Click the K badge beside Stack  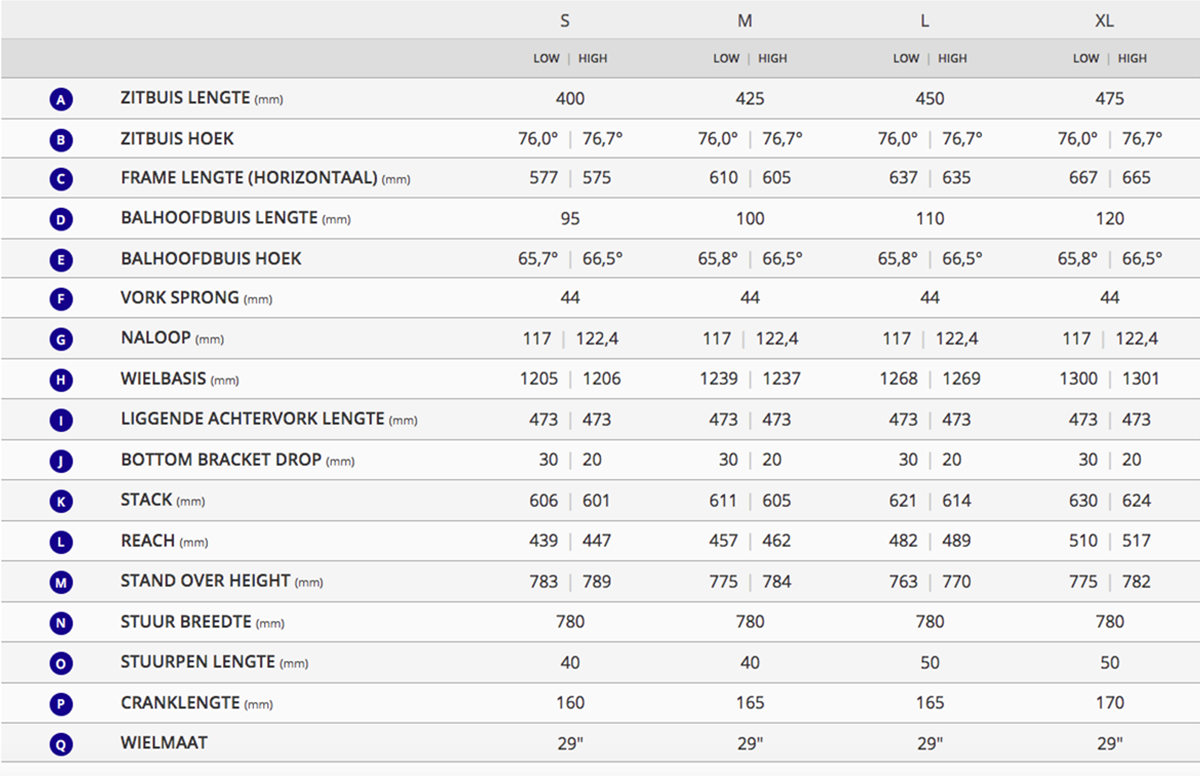[x=61, y=501]
